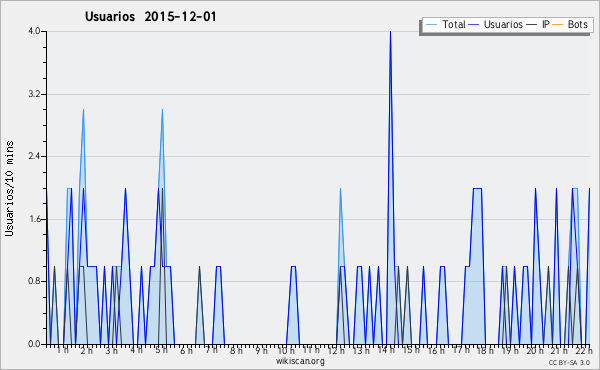Click the '0.0' y-axis value

click(34, 344)
